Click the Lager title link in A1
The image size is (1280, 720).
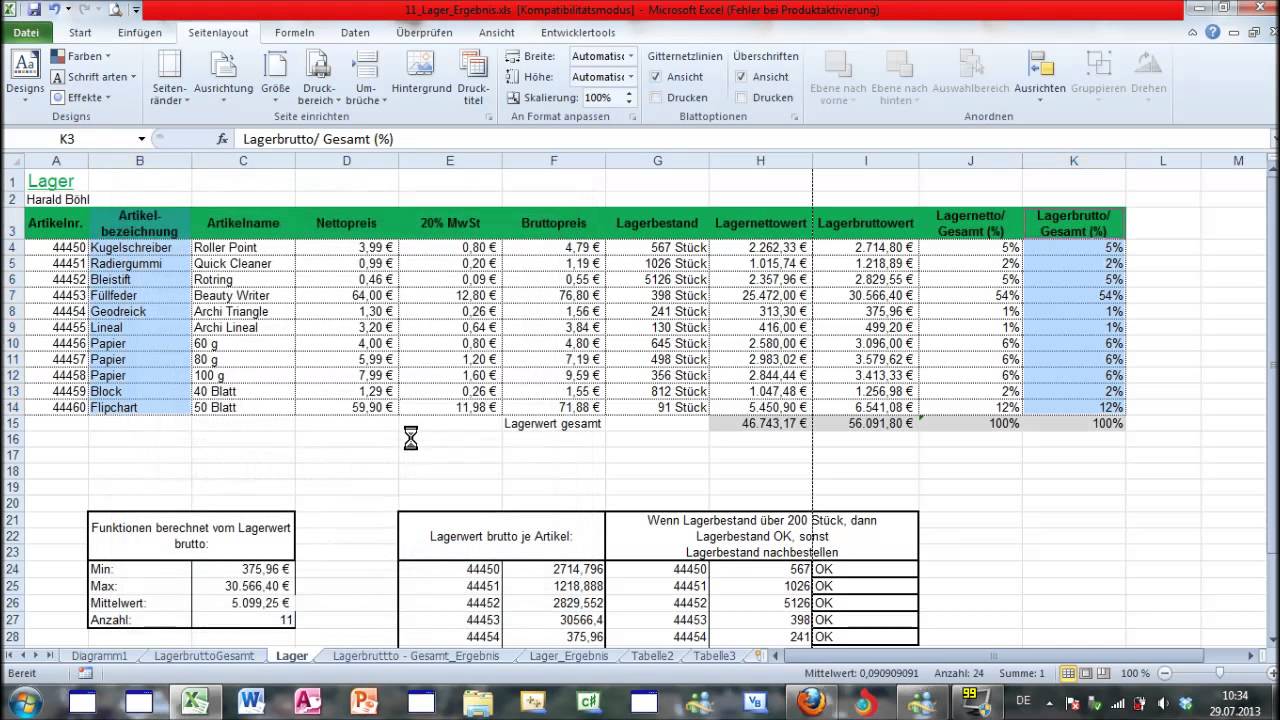click(x=50, y=181)
